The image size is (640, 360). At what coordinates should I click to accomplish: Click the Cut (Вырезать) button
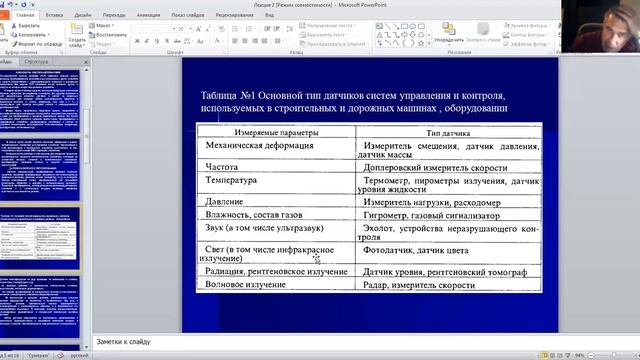pos(26,26)
